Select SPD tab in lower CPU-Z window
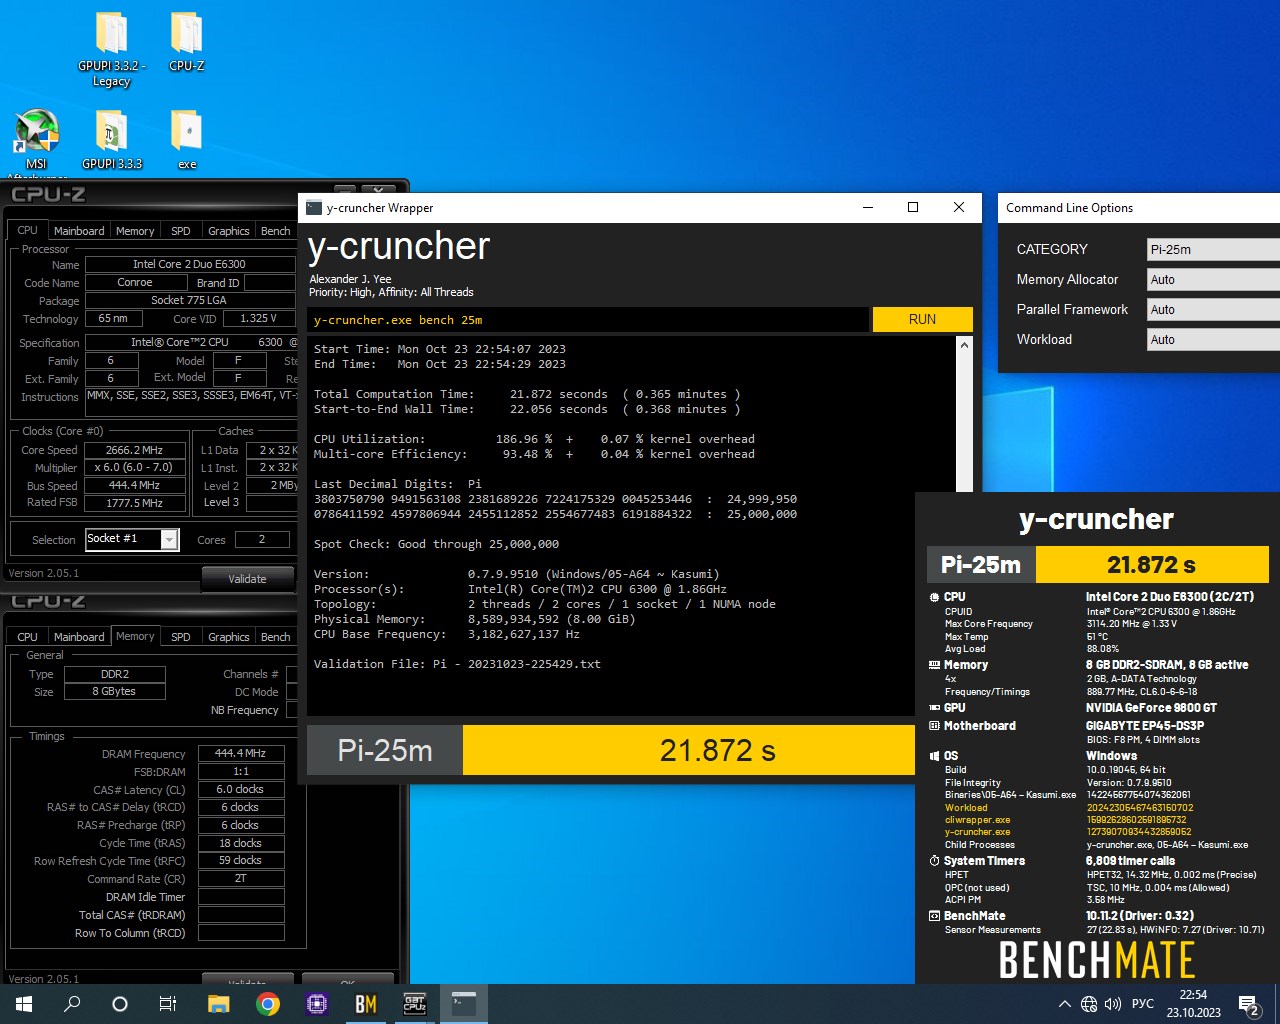The image size is (1280, 1024). click(x=181, y=637)
